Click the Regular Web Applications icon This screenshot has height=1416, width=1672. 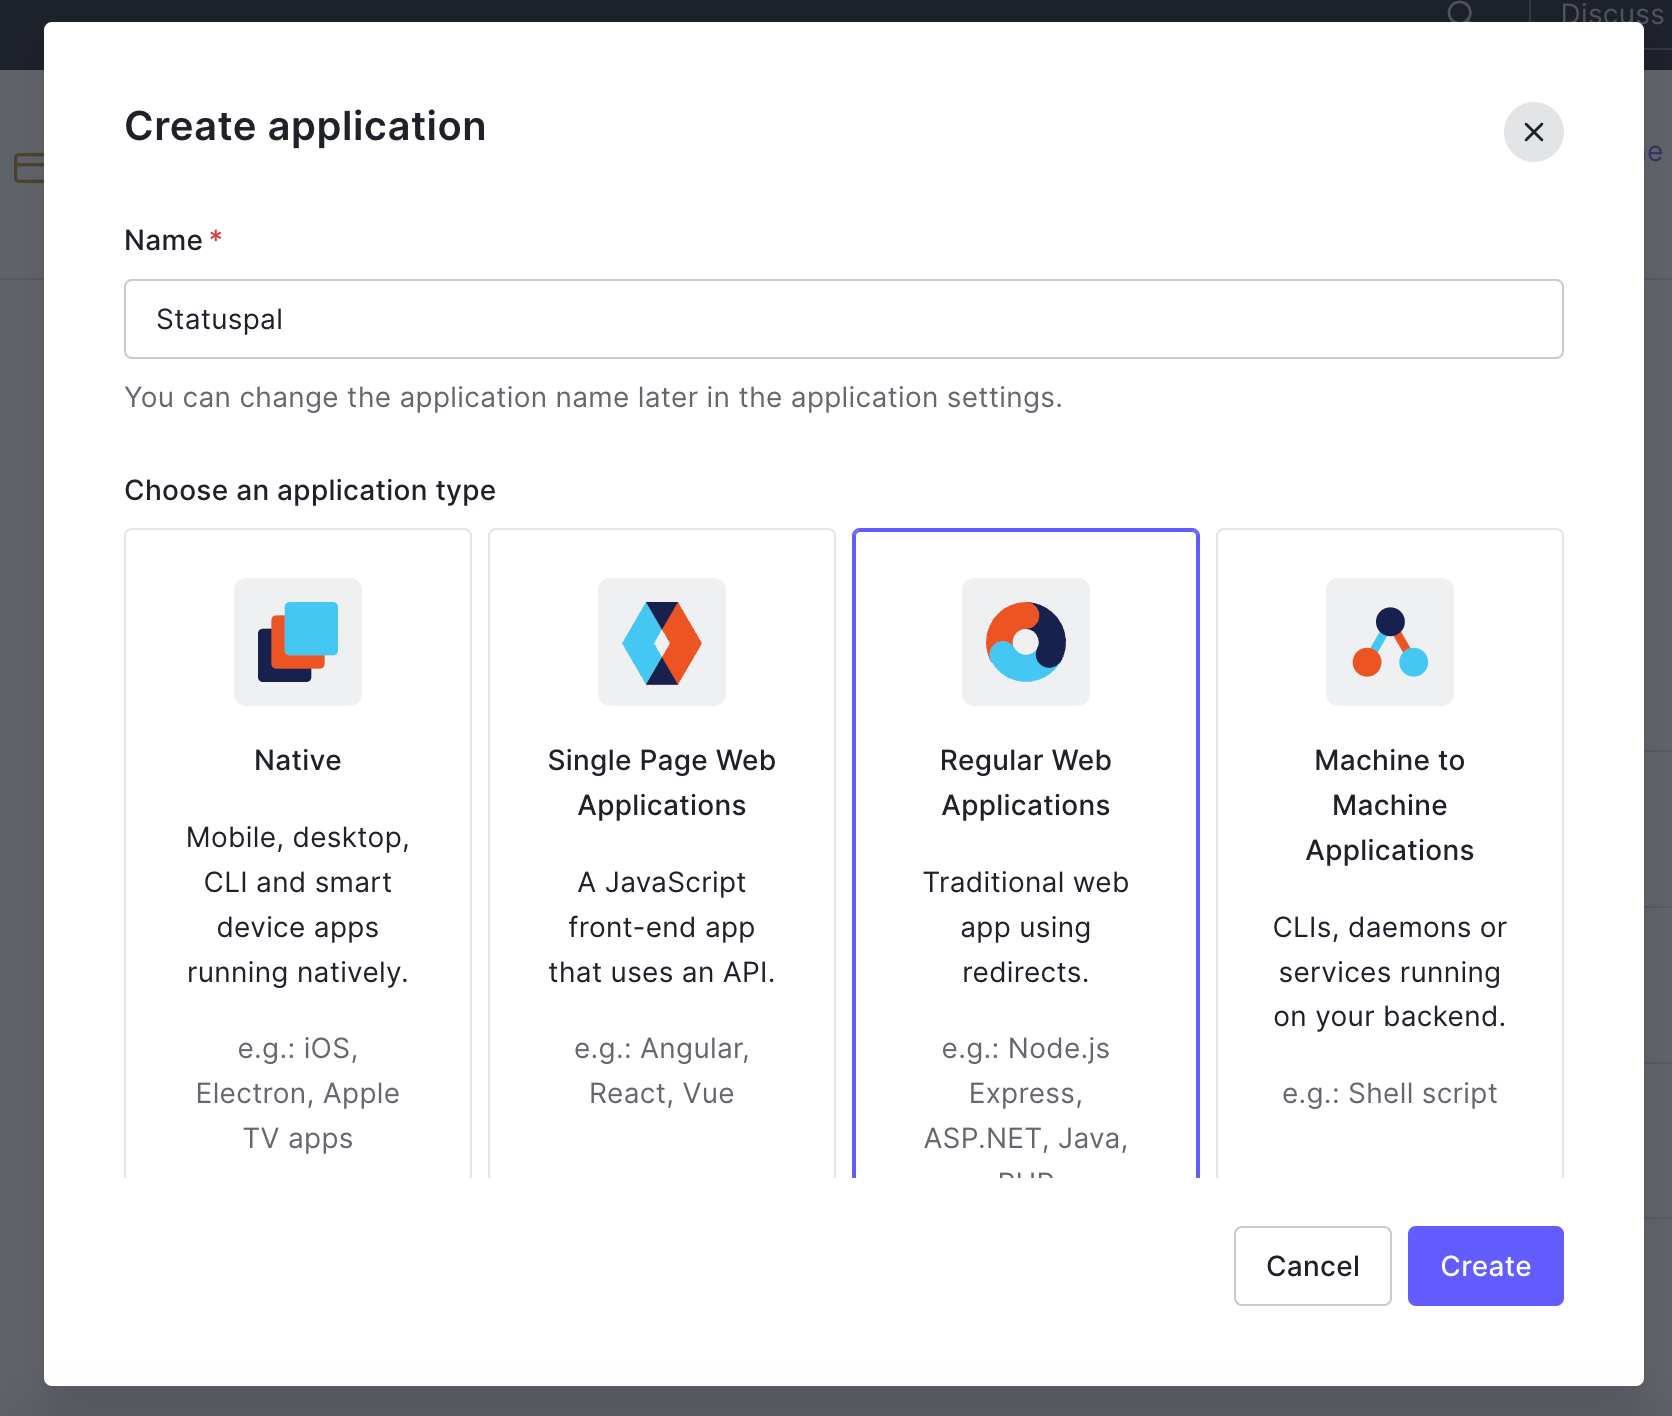[1026, 642]
